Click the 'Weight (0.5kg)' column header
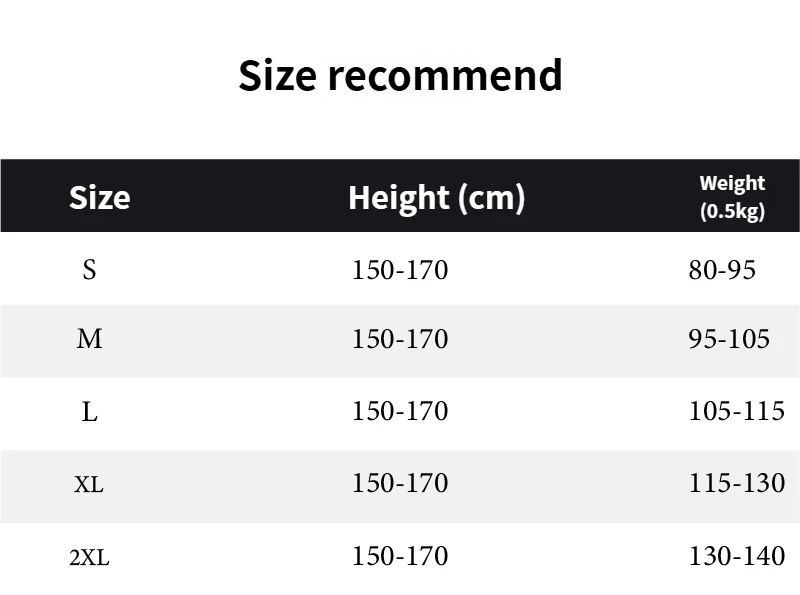This screenshot has width=800, height=595. (x=732, y=197)
